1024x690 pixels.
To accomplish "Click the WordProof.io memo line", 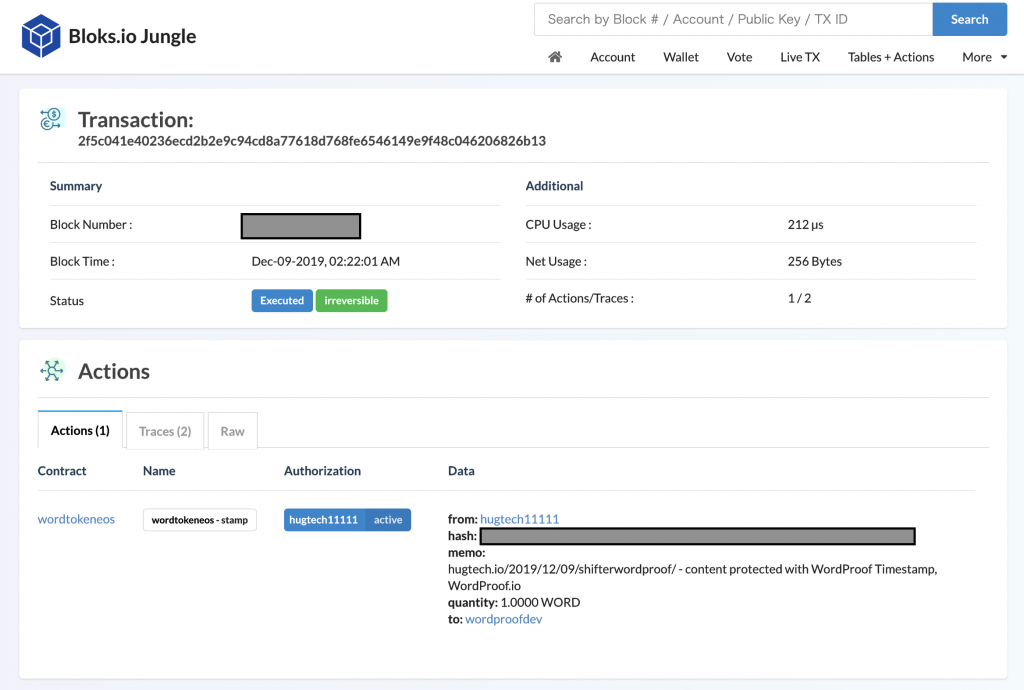I will click(484, 586).
